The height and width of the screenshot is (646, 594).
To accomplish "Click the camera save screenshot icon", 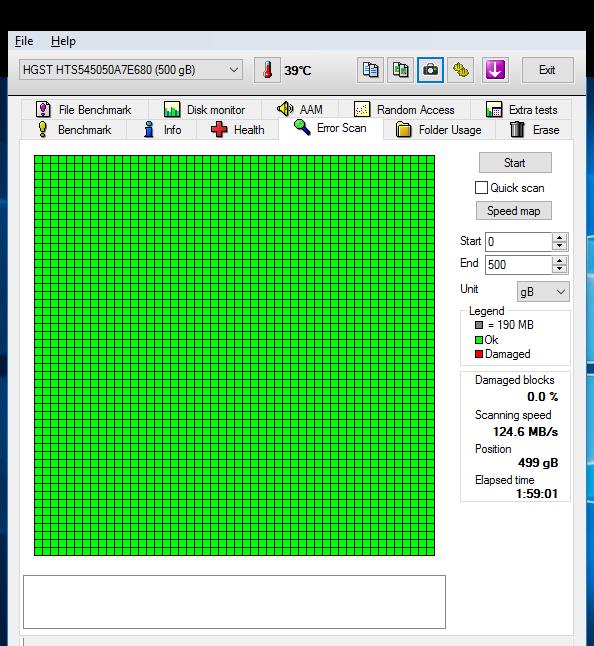I will click(430, 70).
